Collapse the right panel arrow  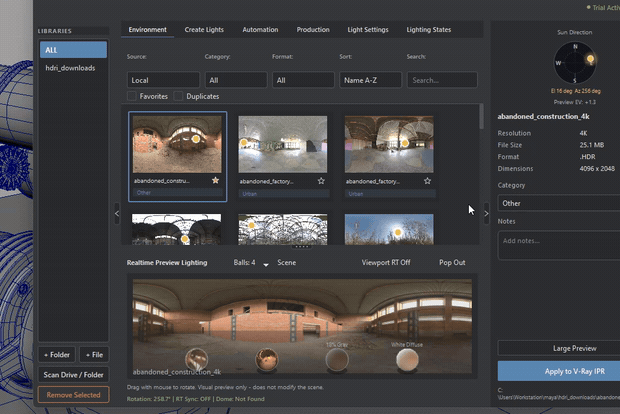[x=486, y=214]
